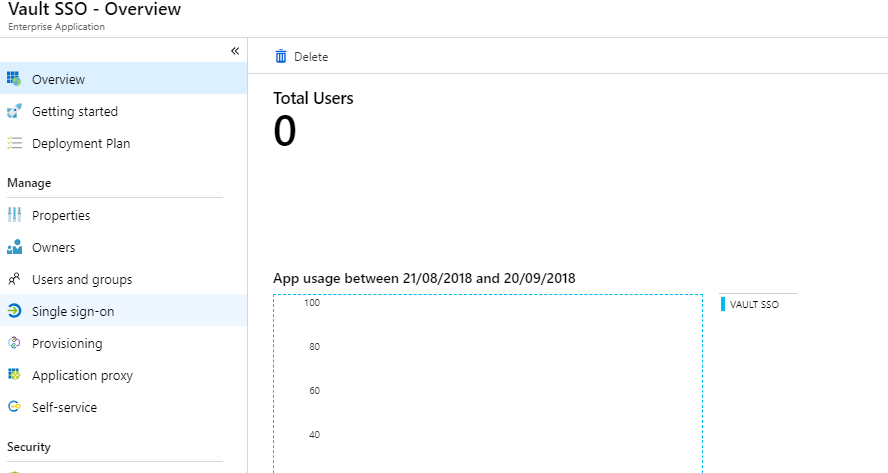The height and width of the screenshot is (473, 888).
Task: Open the Provisioning section
Action: pos(123,343)
